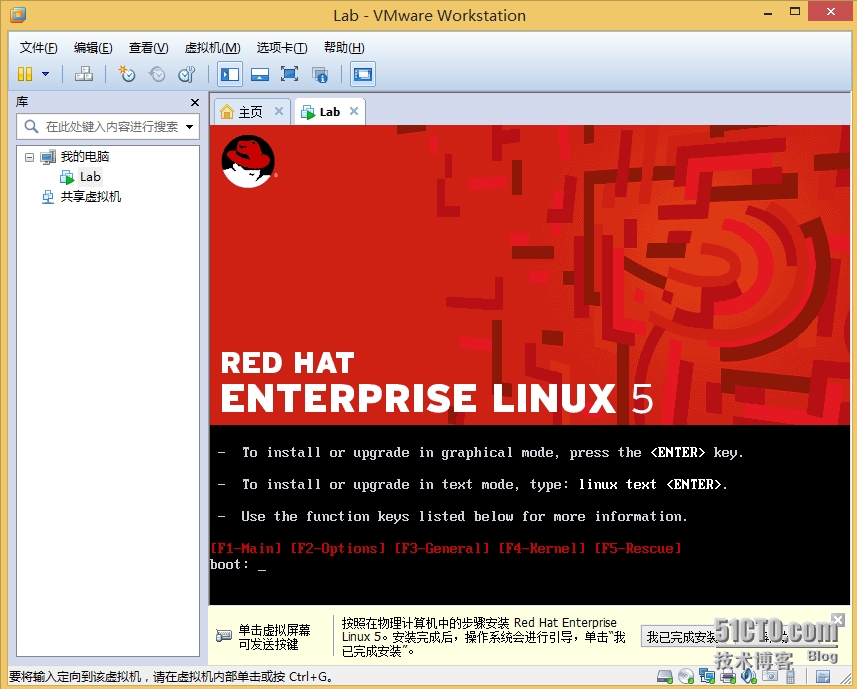
Task: Pause the virtual machine with the yellow pause button
Action: 25,74
